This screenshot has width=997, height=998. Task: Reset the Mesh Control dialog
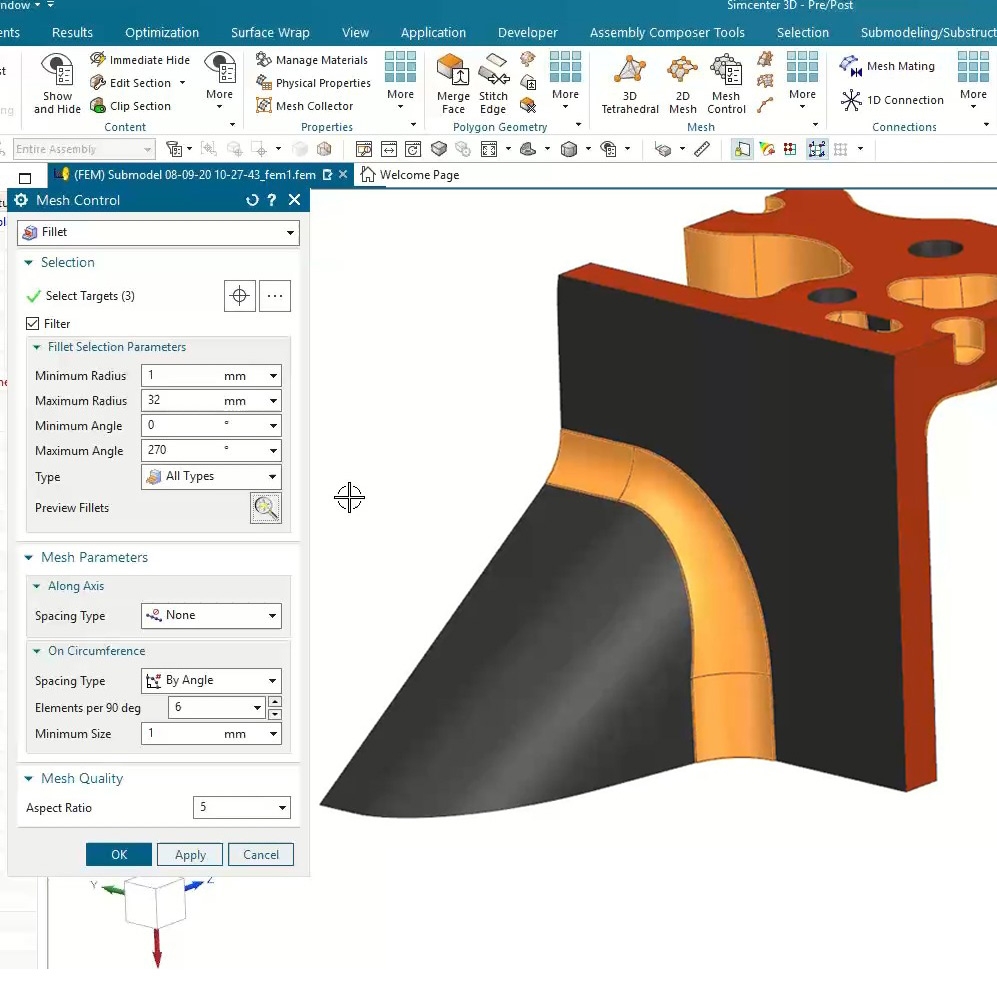click(x=252, y=200)
